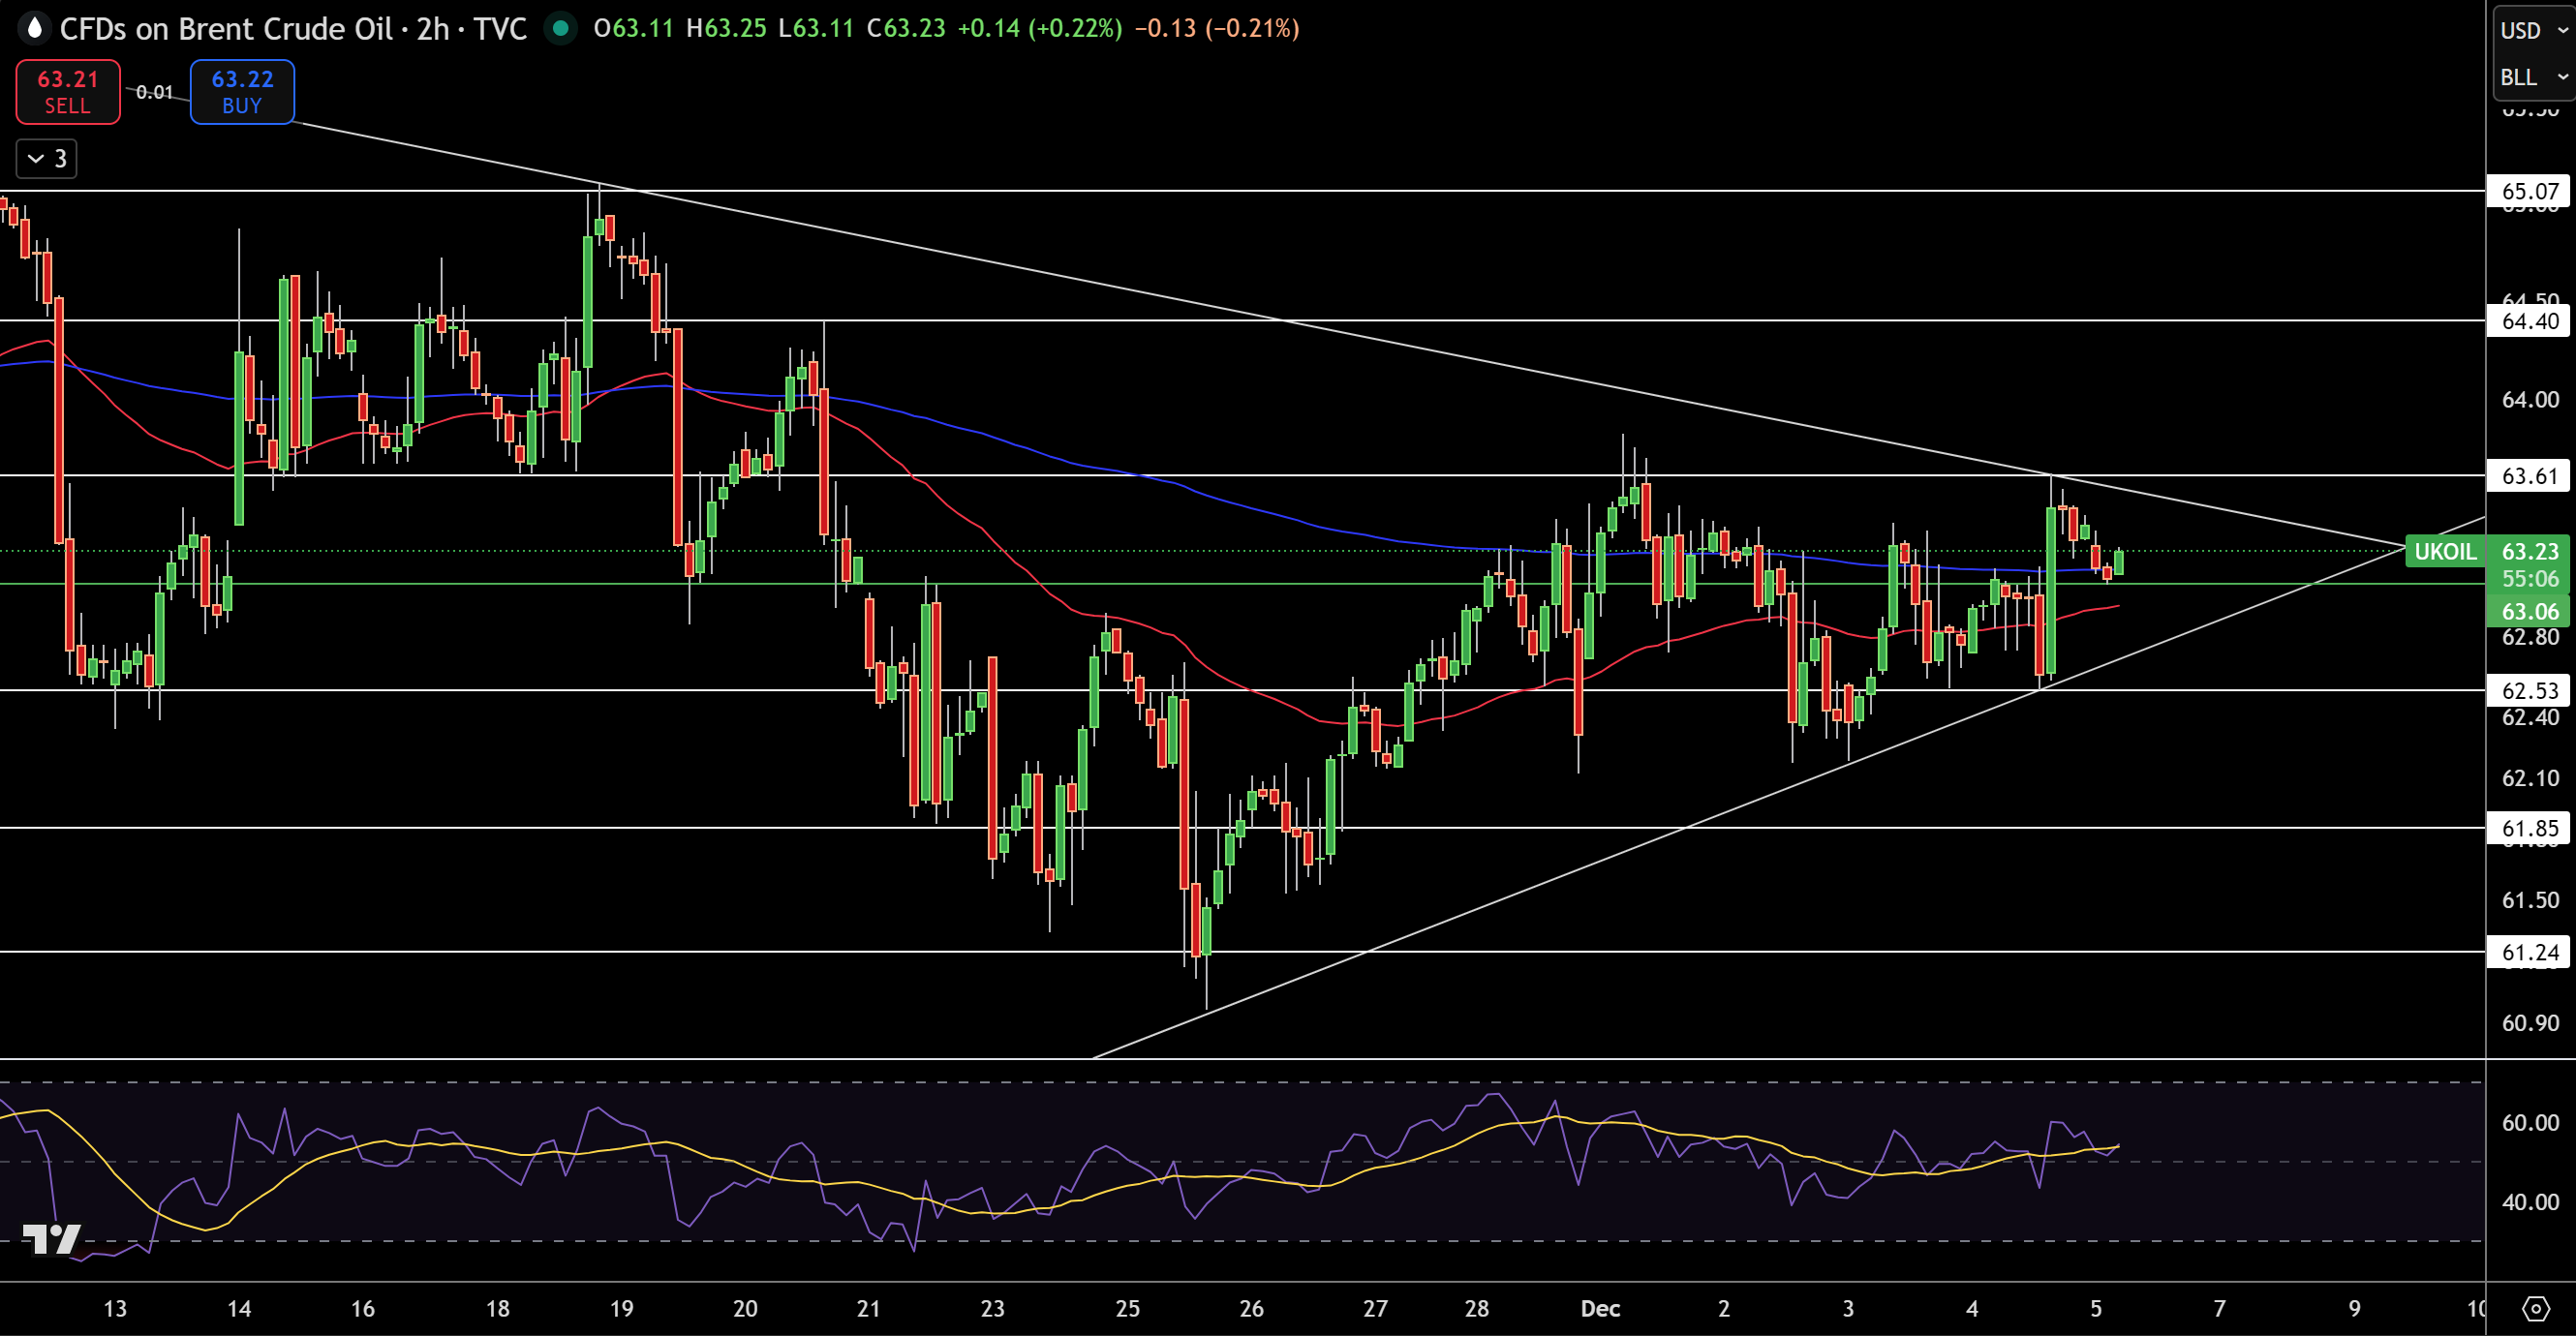The image size is (2576, 1336).
Task: Click the 62.53 support level price label
Action: pos(2529,690)
